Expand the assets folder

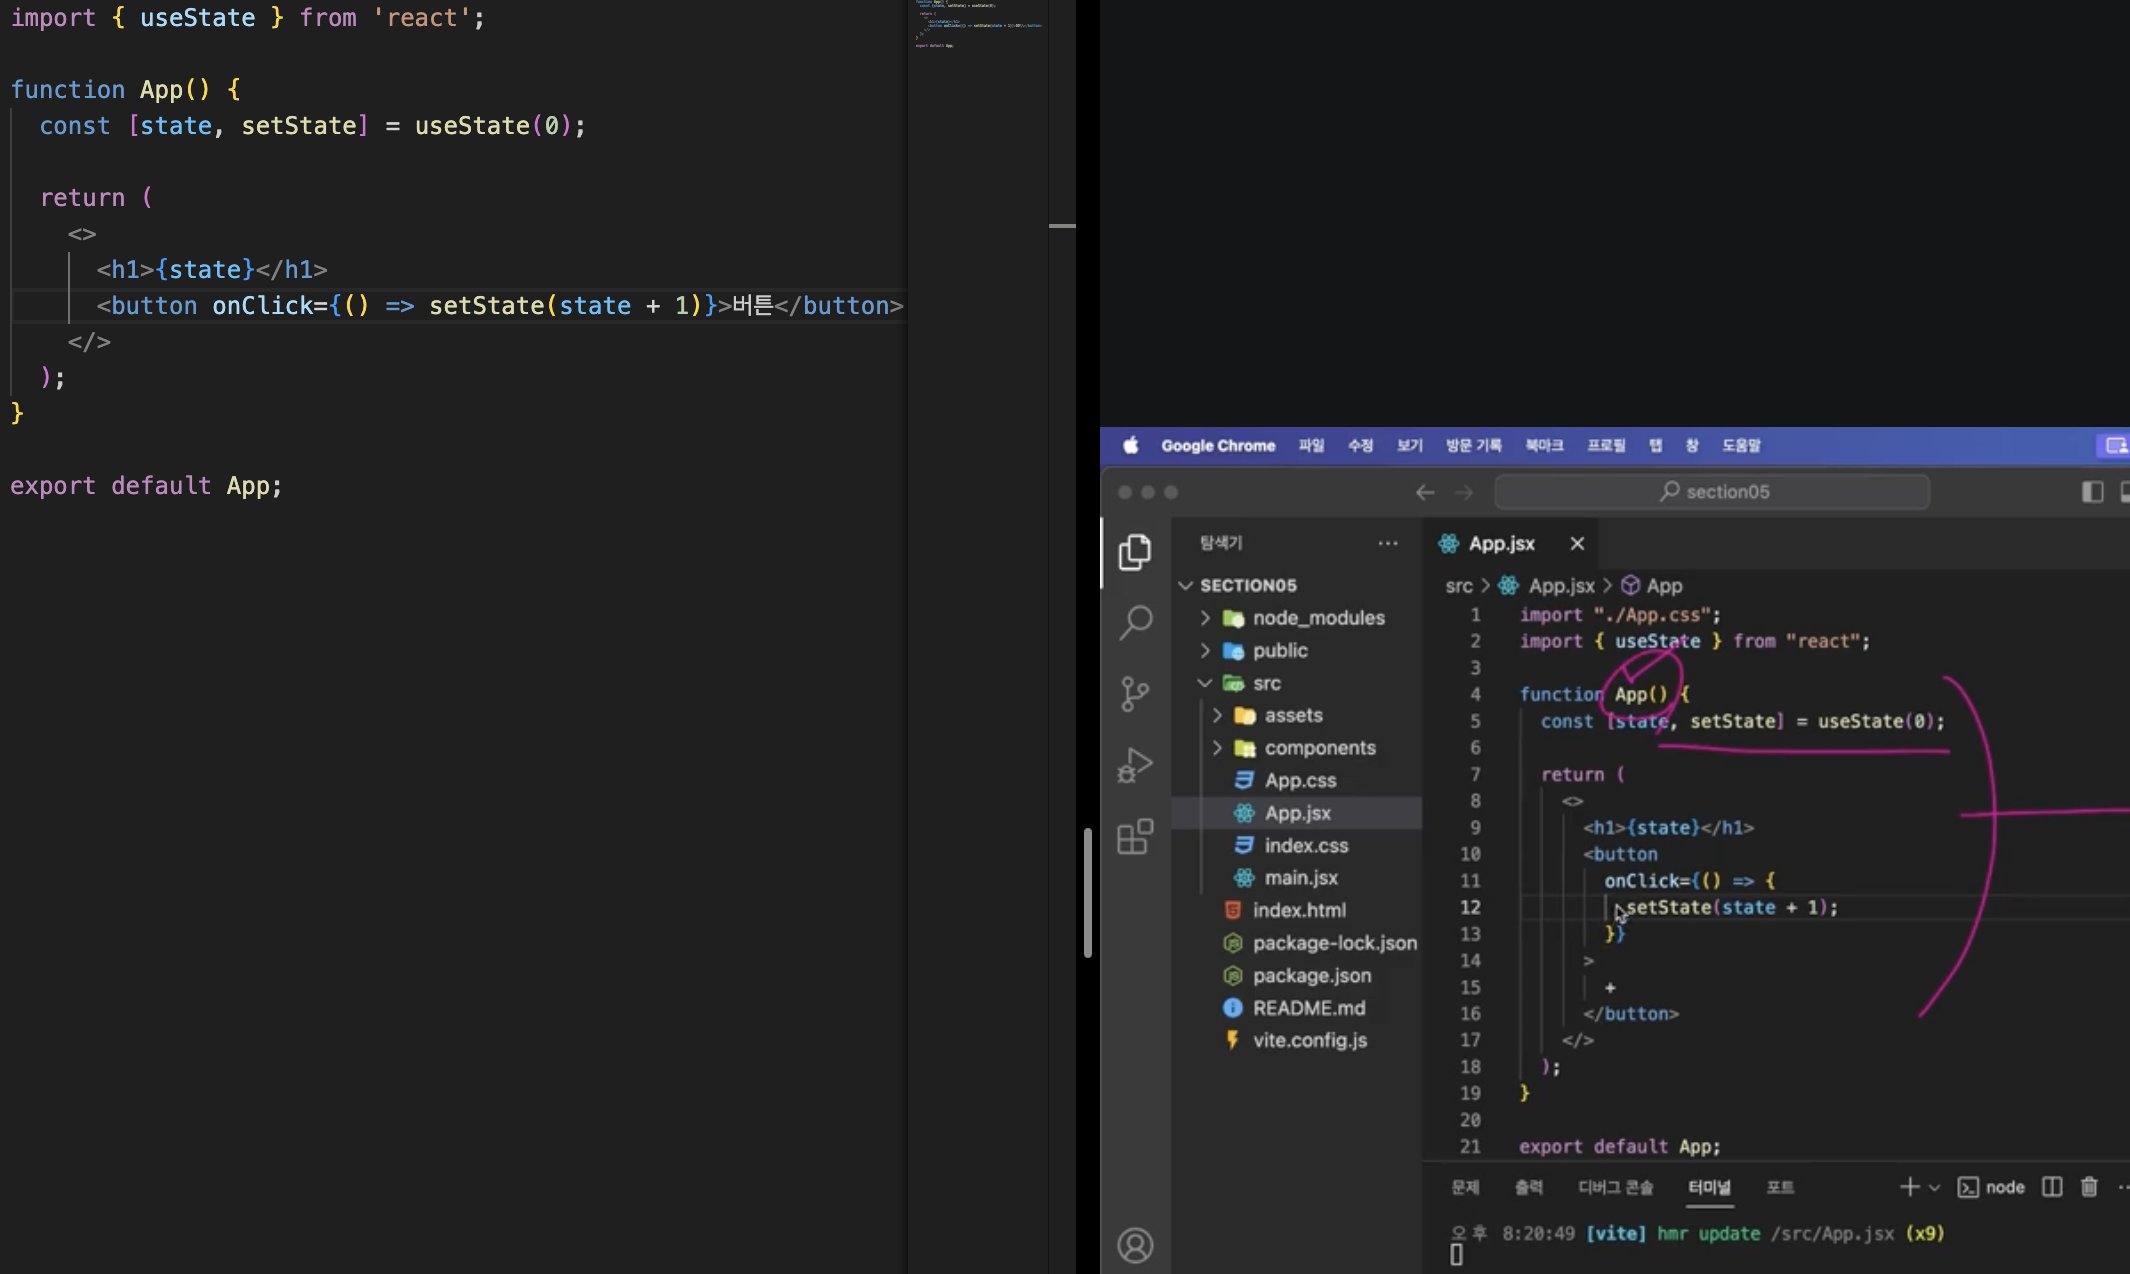click(x=1217, y=715)
